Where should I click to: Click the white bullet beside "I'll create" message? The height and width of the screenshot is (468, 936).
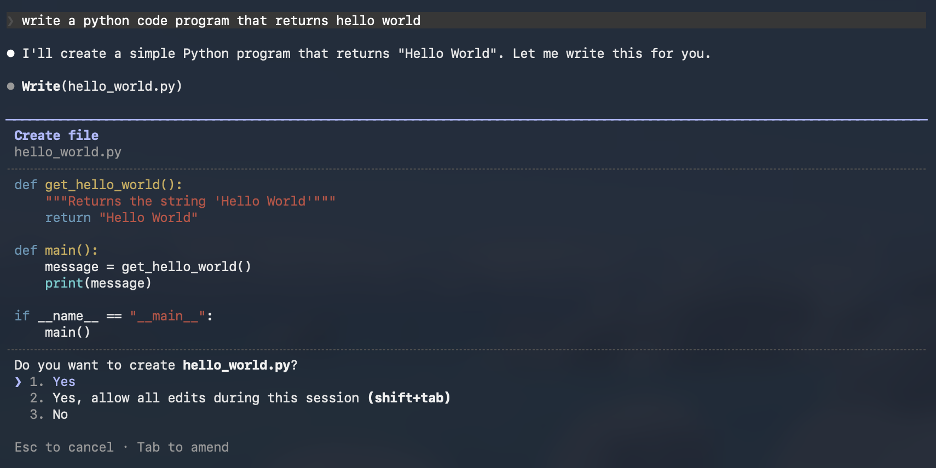[x=10, y=53]
